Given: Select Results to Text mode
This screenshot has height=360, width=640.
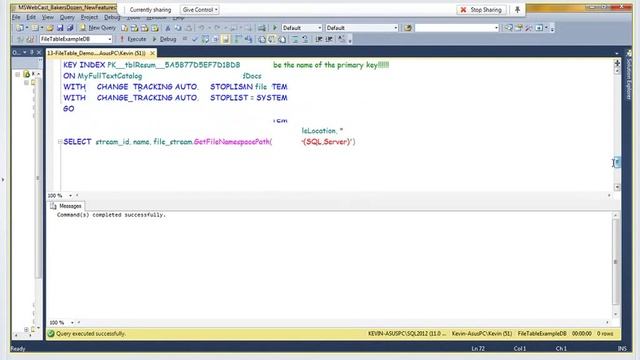Looking at the screenshot, I should click(x=262, y=39).
